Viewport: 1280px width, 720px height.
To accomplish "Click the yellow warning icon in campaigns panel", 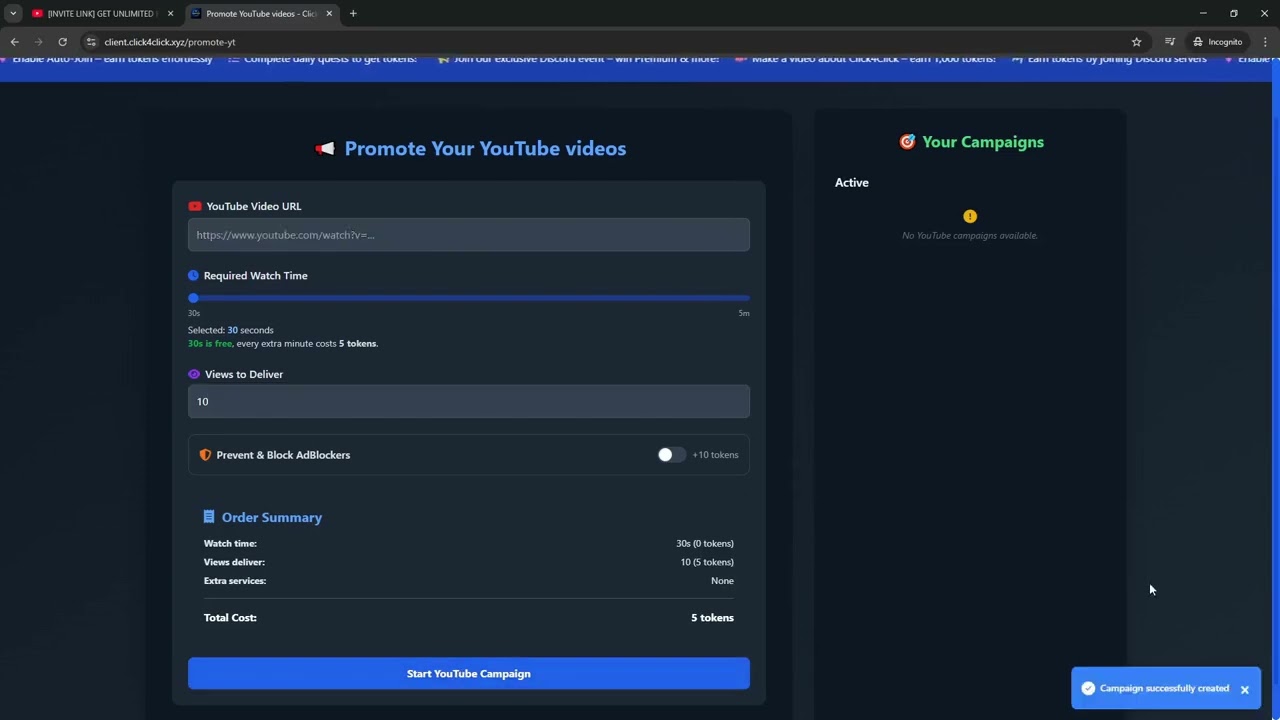I will tap(970, 216).
